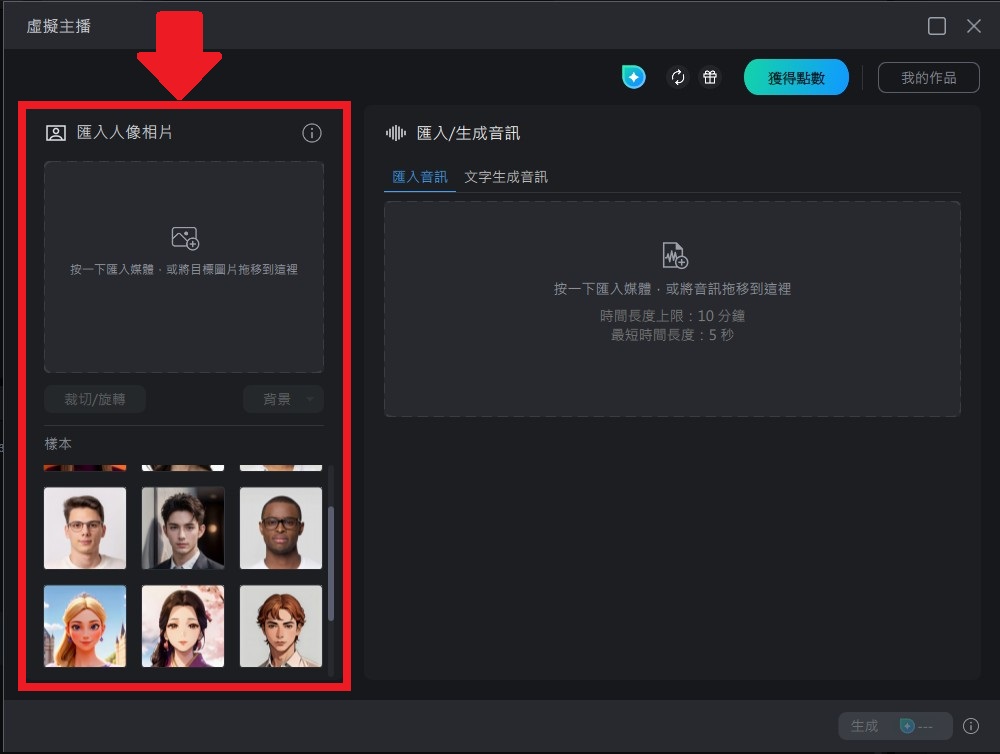Viewport: 1000px width, 754px height.
Task: Select the sample portrait of the man with glasses
Action: coord(85,527)
